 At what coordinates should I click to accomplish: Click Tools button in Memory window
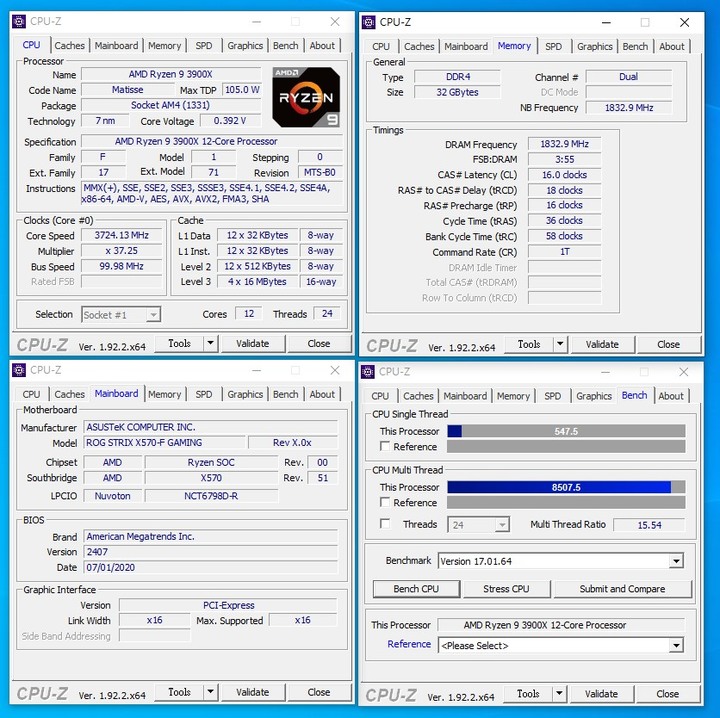529,344
